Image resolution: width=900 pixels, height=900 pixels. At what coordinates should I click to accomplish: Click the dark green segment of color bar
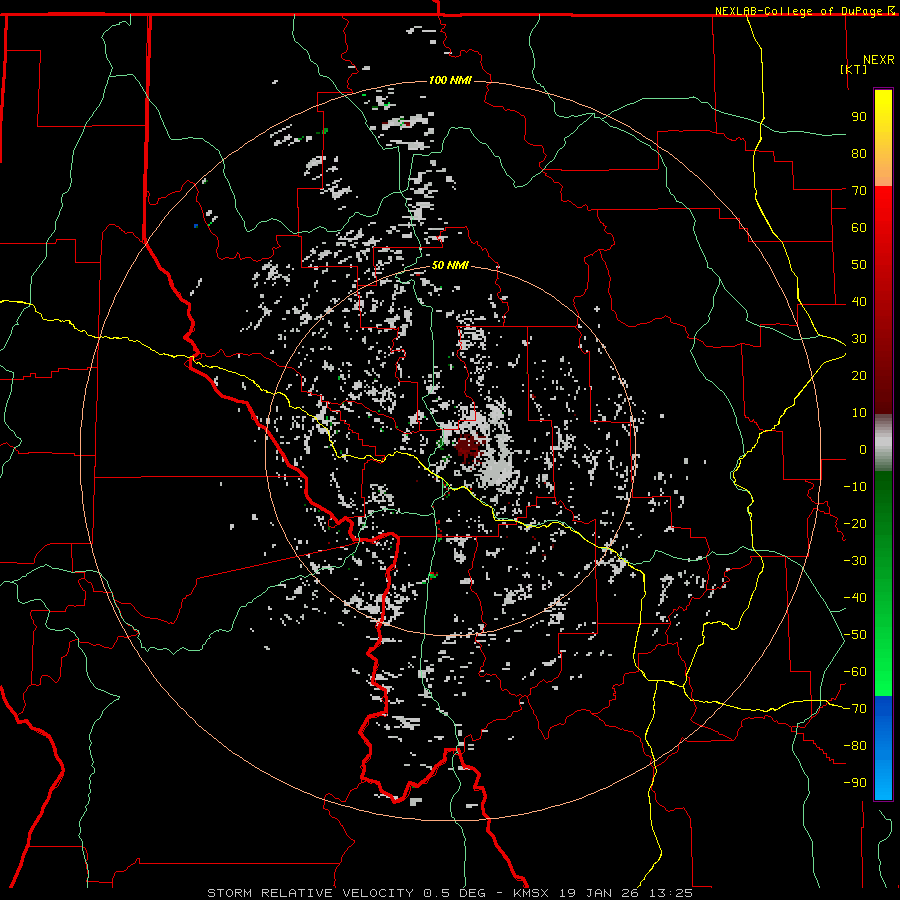883,499
